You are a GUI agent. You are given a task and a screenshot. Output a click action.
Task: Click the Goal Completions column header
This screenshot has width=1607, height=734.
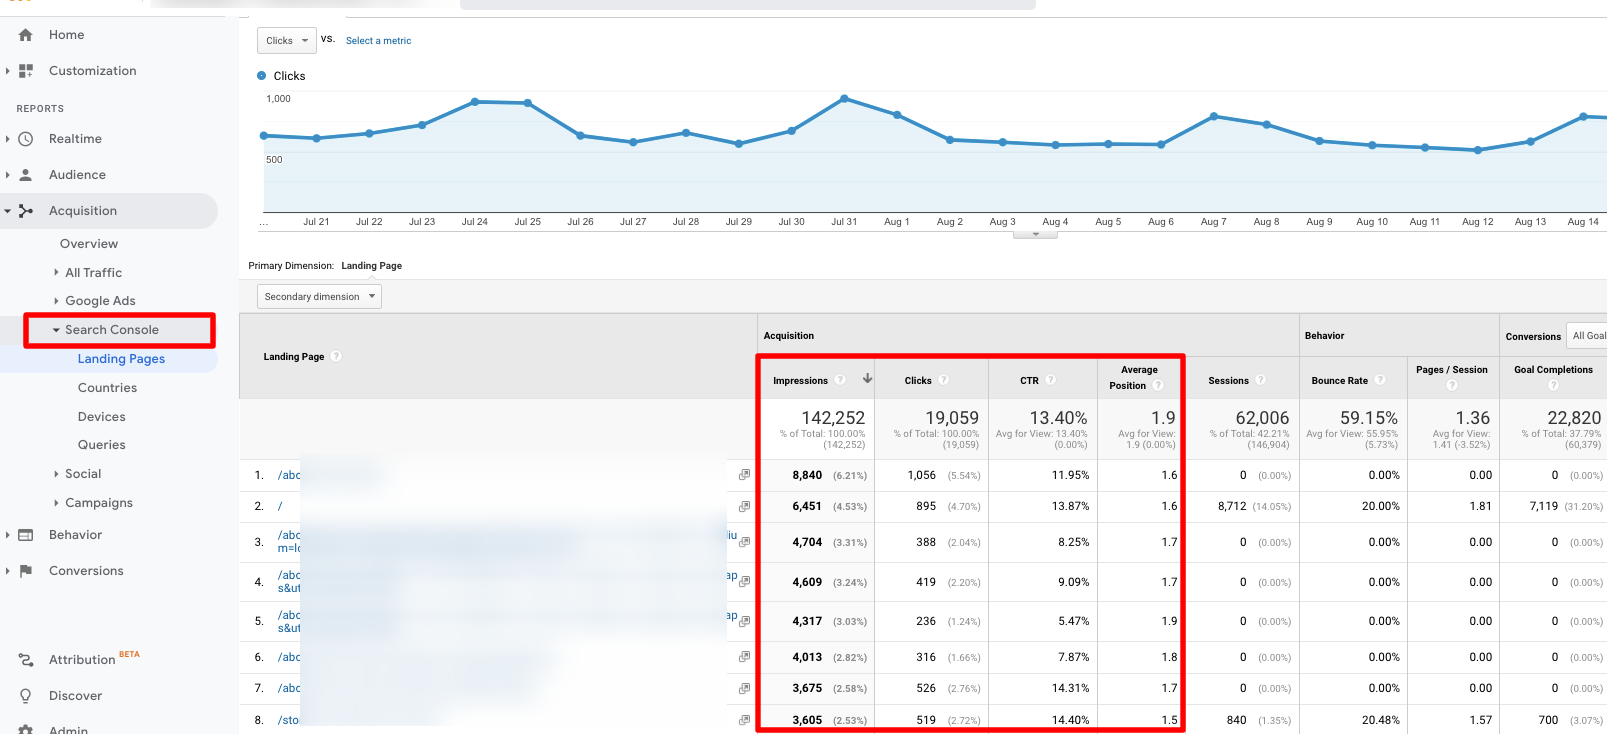pos(1553,370)
